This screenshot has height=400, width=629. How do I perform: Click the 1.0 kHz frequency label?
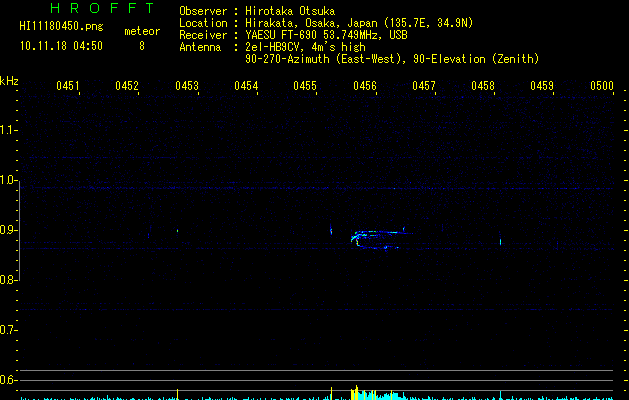tap(8, 180)
